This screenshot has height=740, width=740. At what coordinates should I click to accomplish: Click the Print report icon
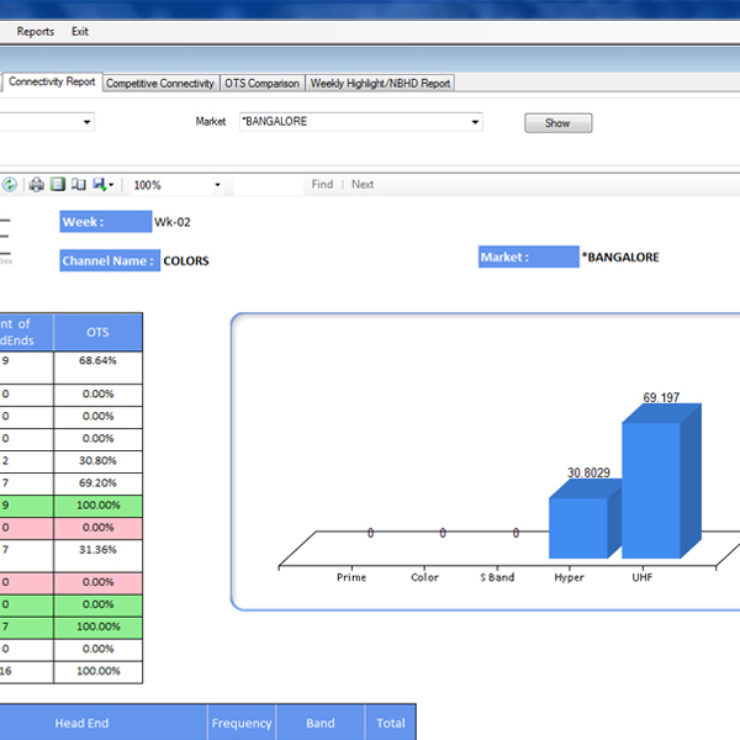click(x=36, y=185)
